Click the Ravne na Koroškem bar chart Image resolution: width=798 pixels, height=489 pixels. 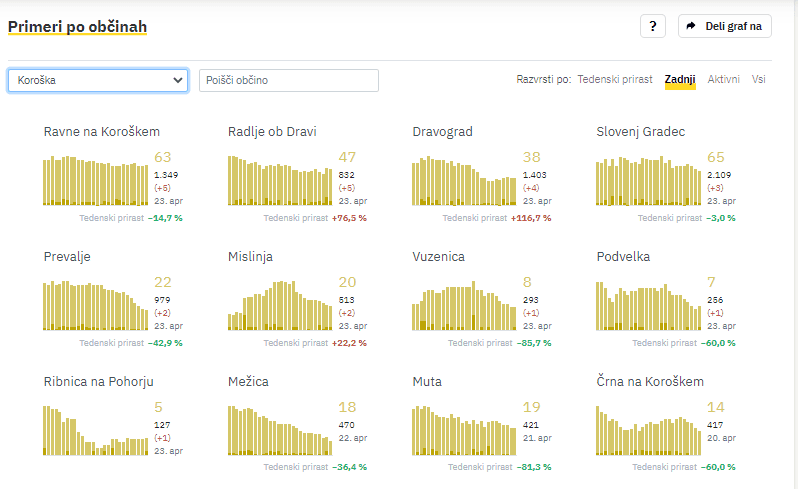point(95,180)
